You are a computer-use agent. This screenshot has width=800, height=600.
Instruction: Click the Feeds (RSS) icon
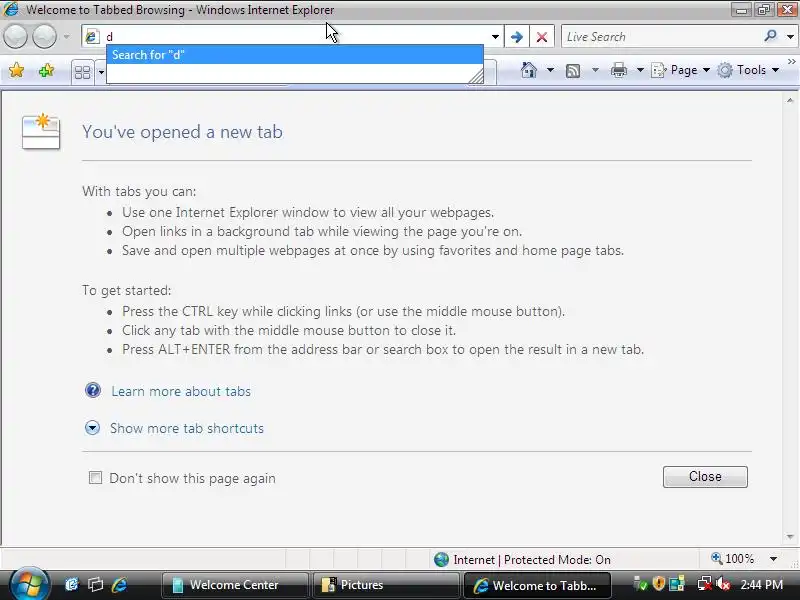click(573, 70)
